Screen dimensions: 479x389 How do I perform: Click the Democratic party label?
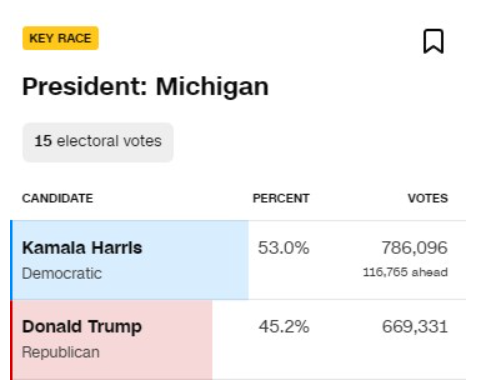62,274
